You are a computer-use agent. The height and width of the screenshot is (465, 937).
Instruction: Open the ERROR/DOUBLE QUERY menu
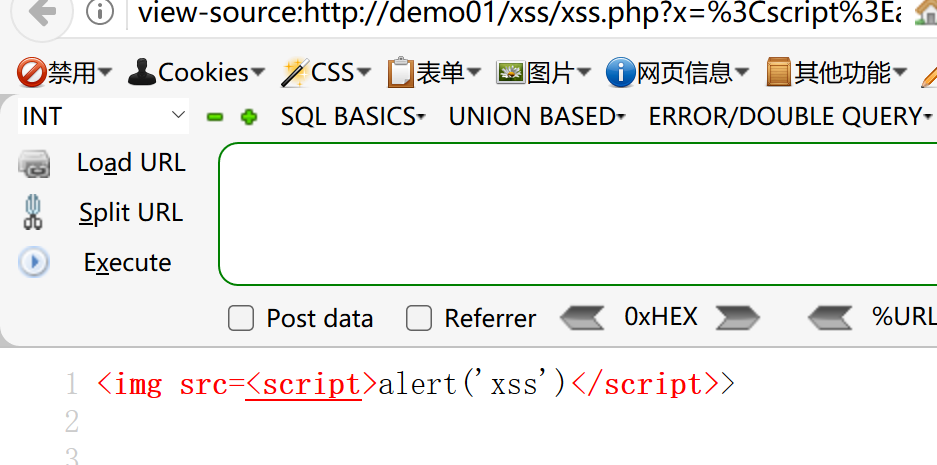pyautogui.click(x=789, y=117)
